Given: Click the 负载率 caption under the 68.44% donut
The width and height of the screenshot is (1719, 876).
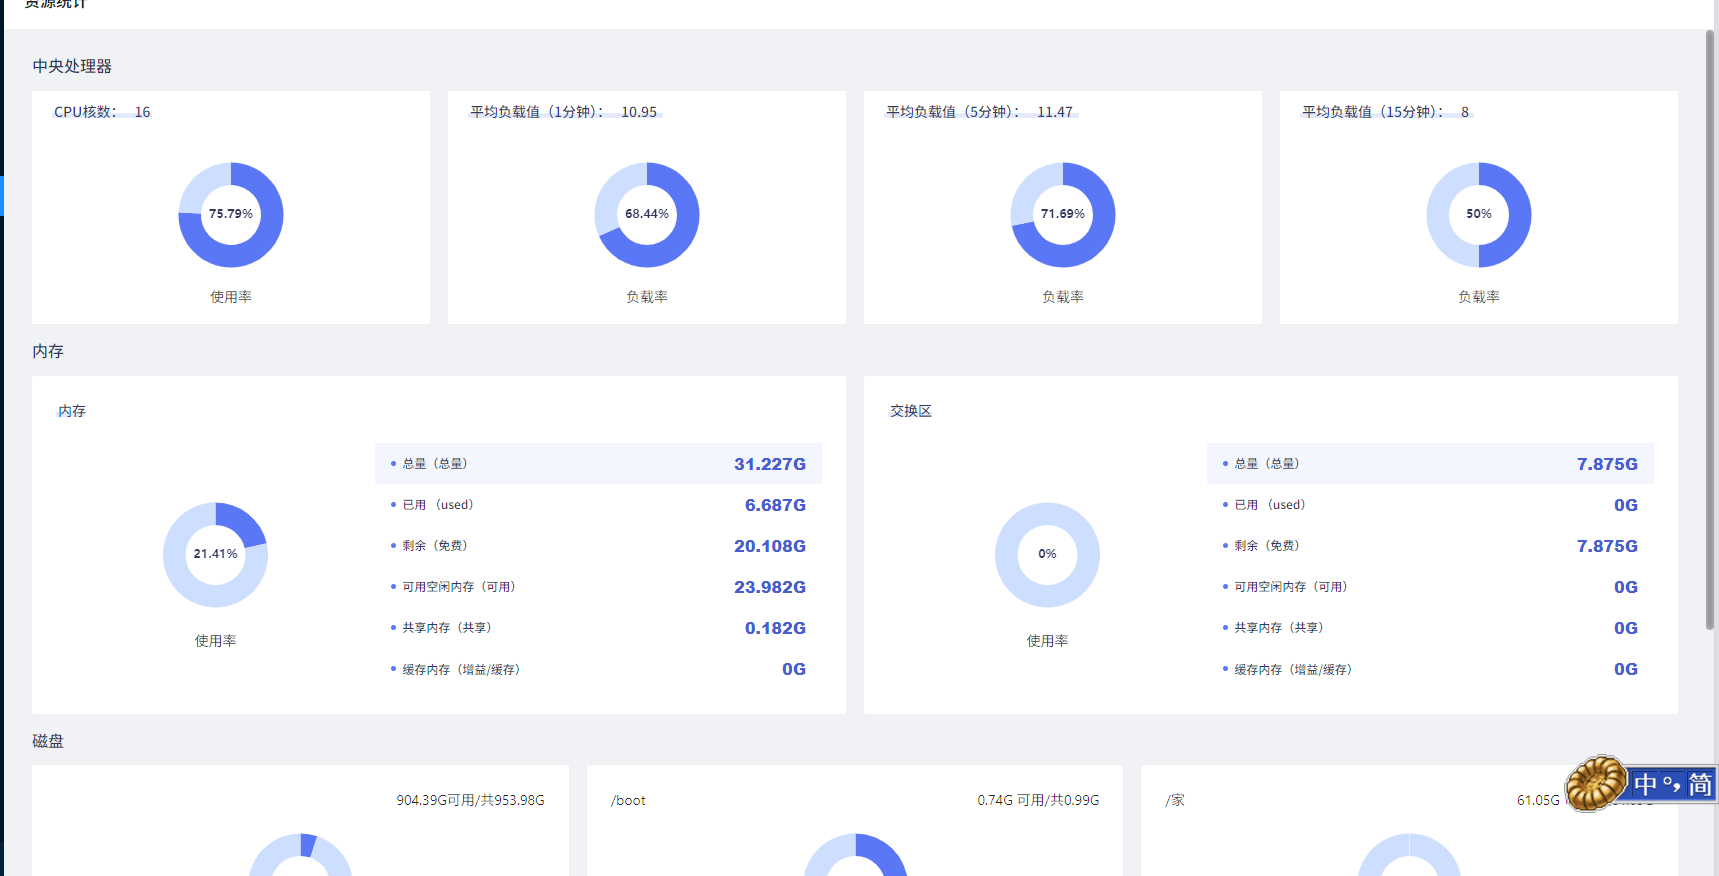Looking at the screenshot, I should [x=647, y=297].
